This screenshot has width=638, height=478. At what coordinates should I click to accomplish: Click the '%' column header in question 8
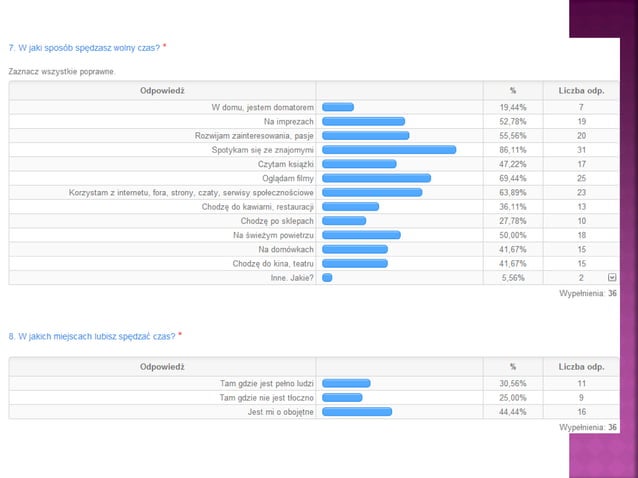point(513,367)
